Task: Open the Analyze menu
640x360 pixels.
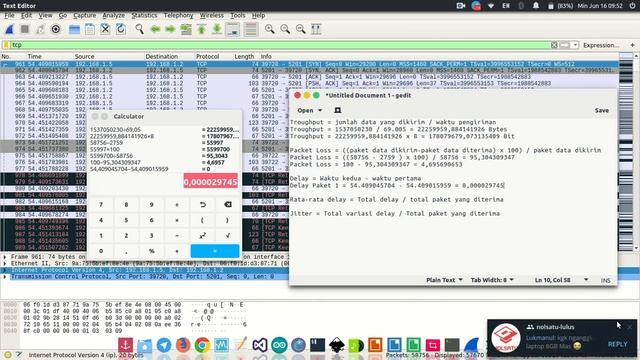Action: tap(113, 15)
